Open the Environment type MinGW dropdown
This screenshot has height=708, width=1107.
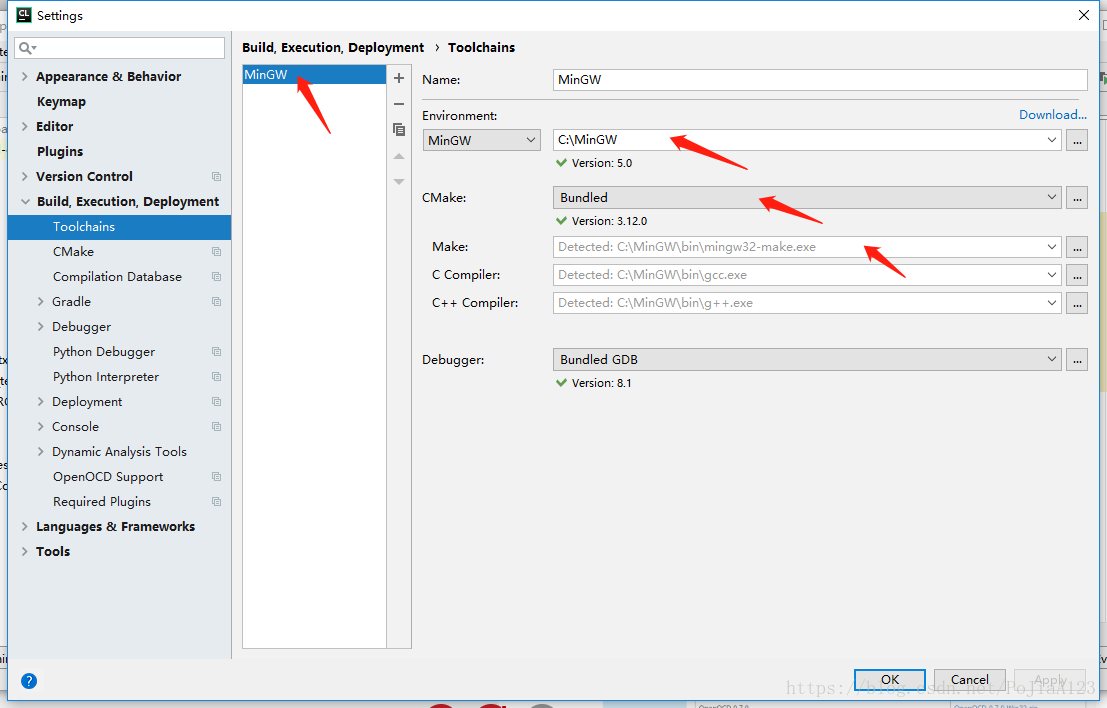481,140
